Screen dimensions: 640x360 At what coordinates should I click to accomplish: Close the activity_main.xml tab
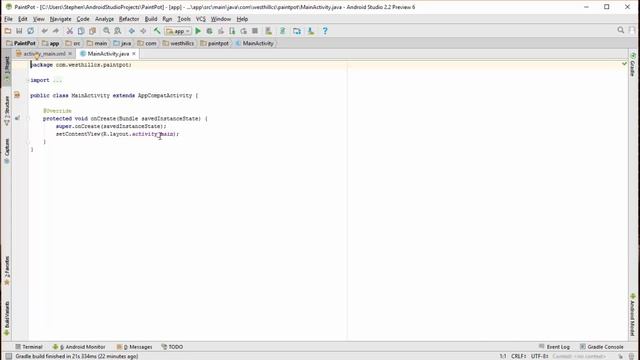point(70,54)
